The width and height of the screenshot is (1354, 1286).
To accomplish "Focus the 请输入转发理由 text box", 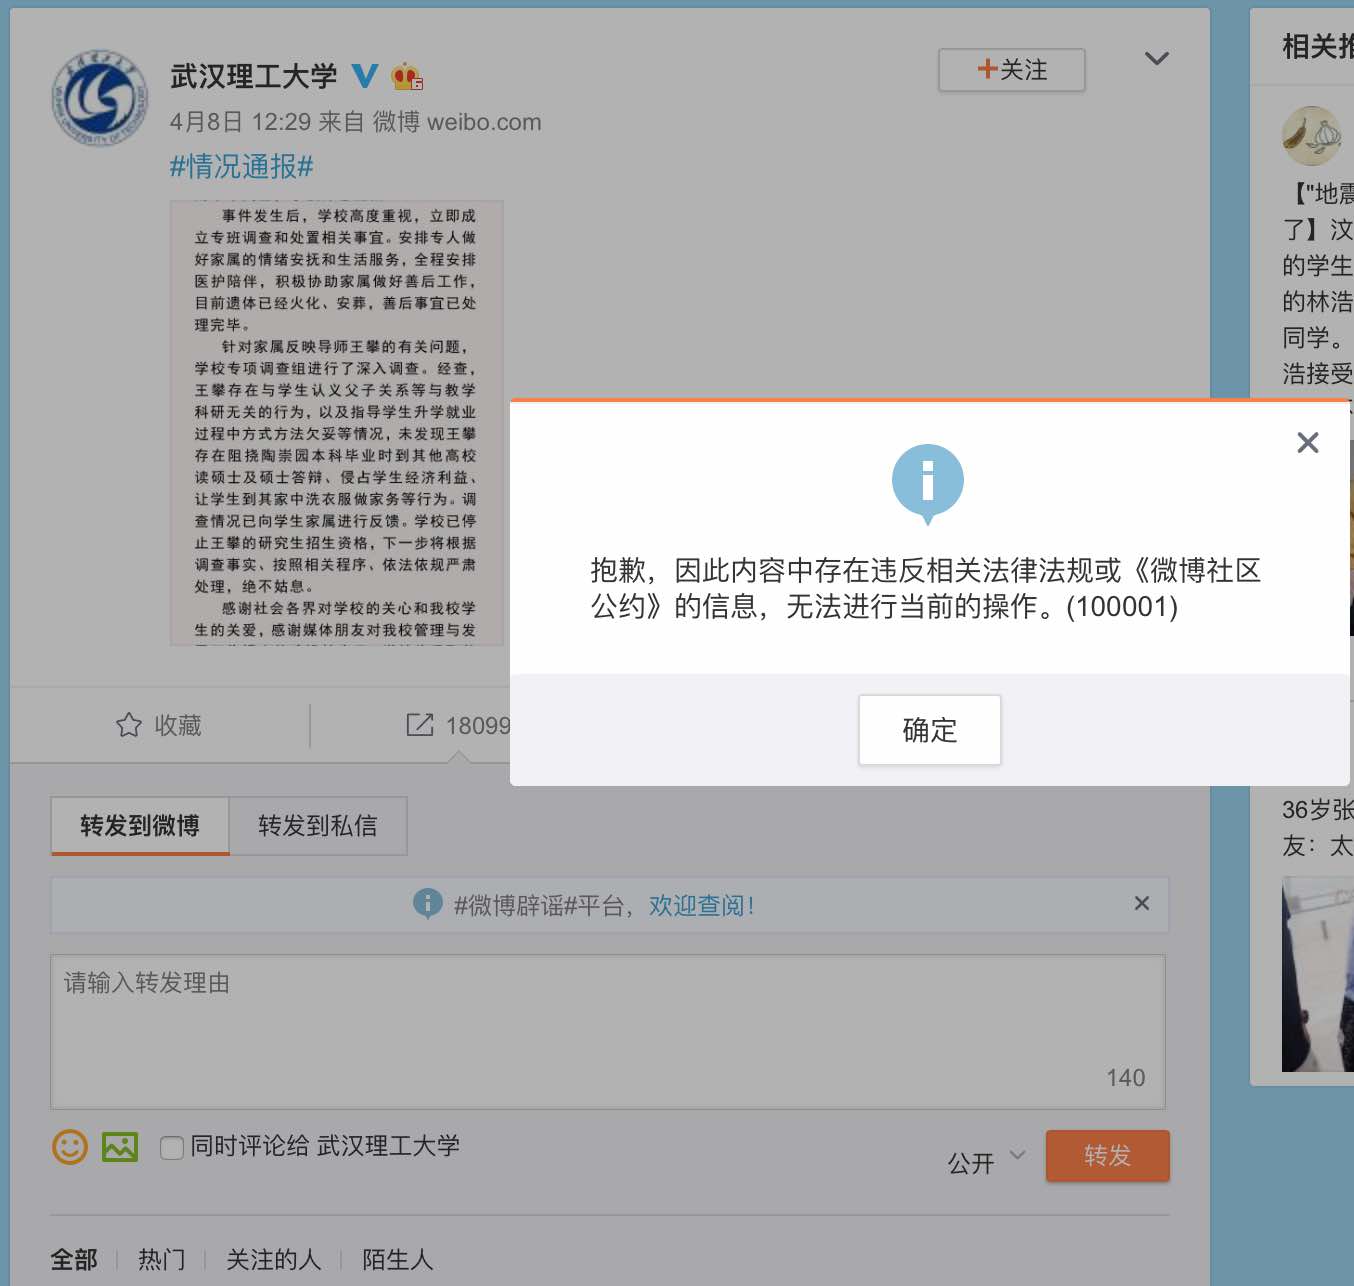I will (x=608, y=1032).
